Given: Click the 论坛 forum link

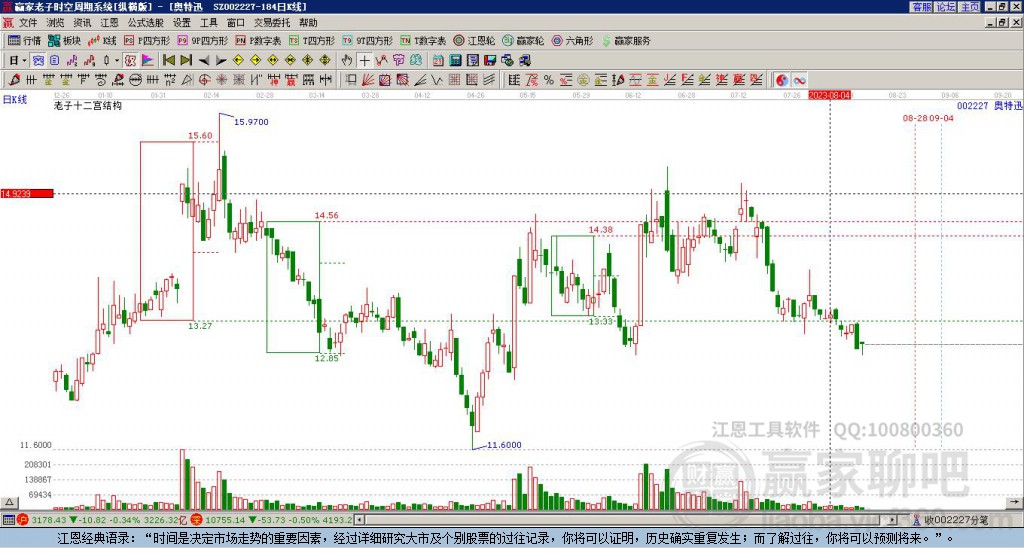Looking at the screenshot, I should tap(946, 7).
